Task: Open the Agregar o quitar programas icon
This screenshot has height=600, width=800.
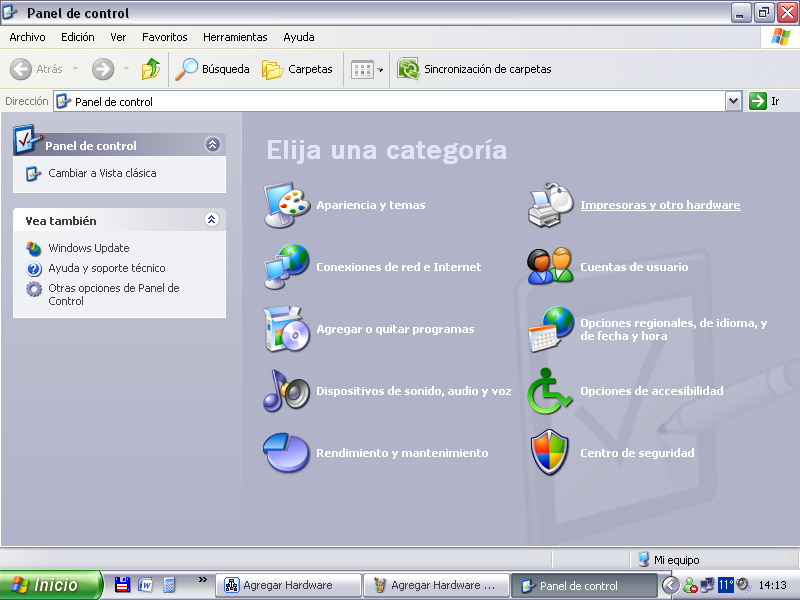Action: pyautogui.click(x=287, y=329)
